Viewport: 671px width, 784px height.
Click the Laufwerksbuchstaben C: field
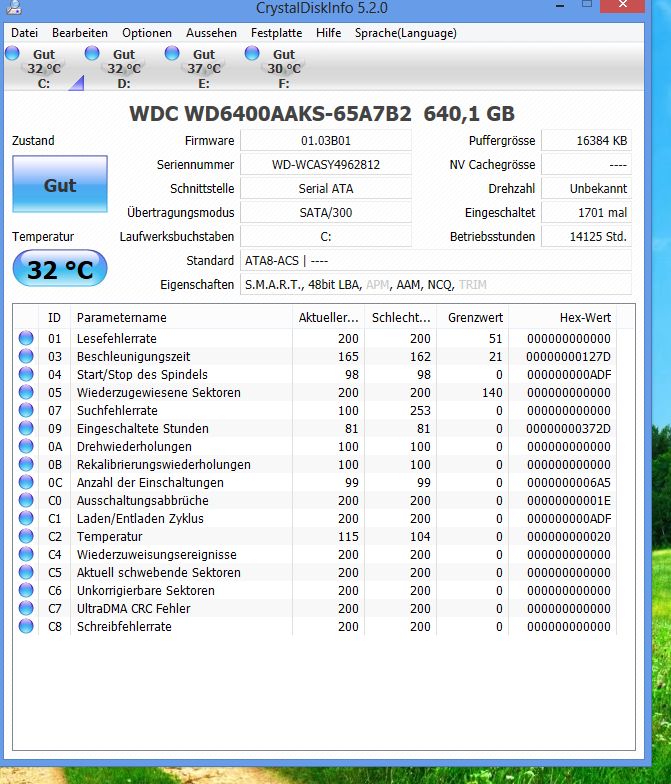(x=326, y=236)
